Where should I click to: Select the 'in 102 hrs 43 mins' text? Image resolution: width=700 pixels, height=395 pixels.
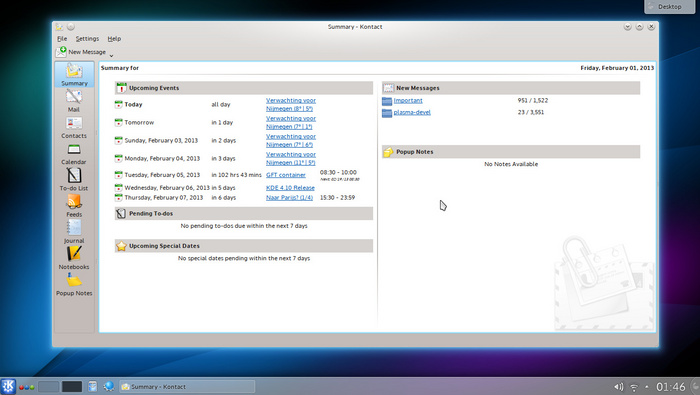(x=236, y=175)
